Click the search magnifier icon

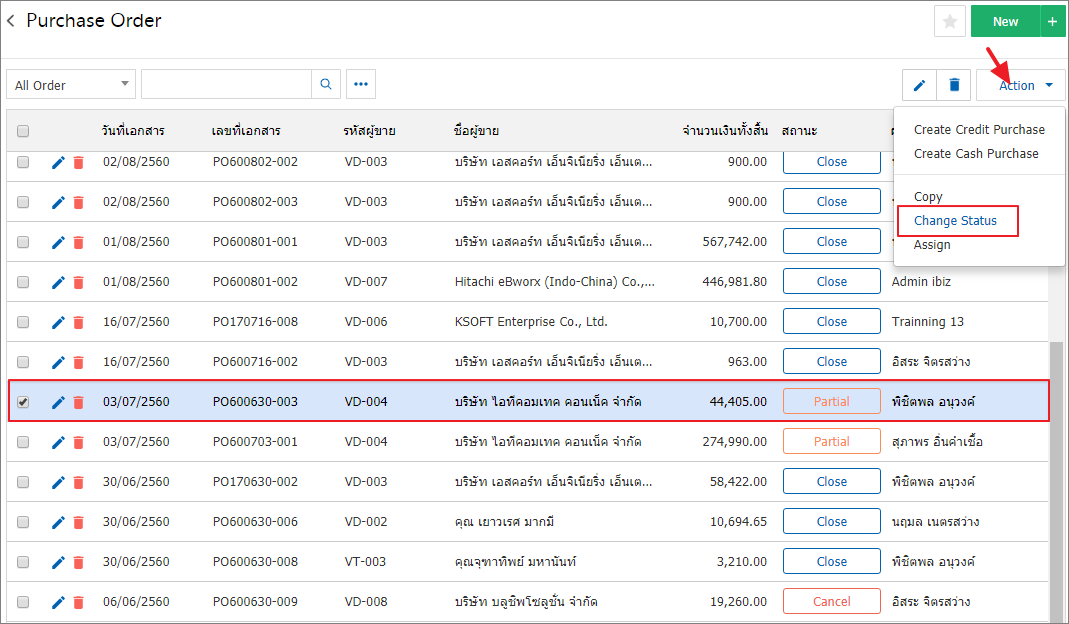tap(326, 84)
